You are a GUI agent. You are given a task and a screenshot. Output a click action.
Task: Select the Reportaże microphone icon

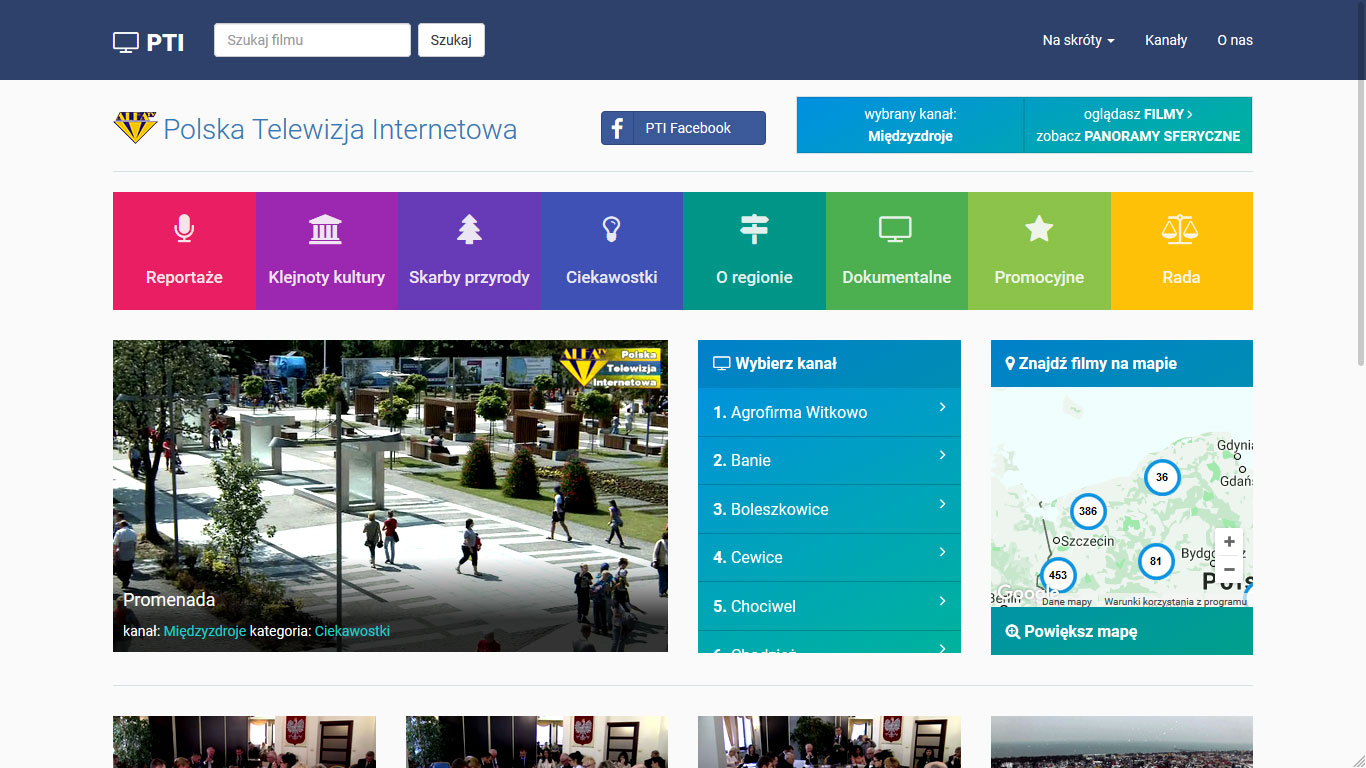pos(184,228)
